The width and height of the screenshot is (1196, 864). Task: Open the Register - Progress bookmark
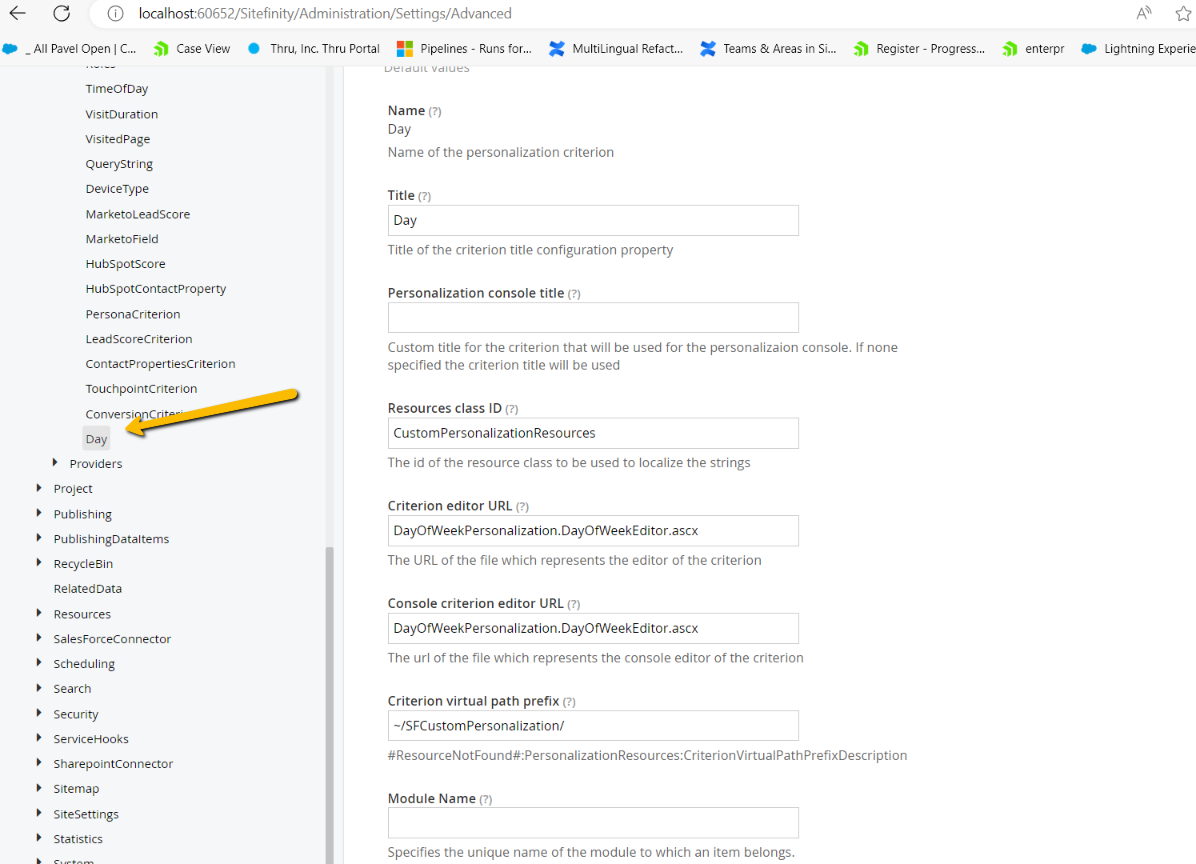pyautogui.click(x=919, y=49)
